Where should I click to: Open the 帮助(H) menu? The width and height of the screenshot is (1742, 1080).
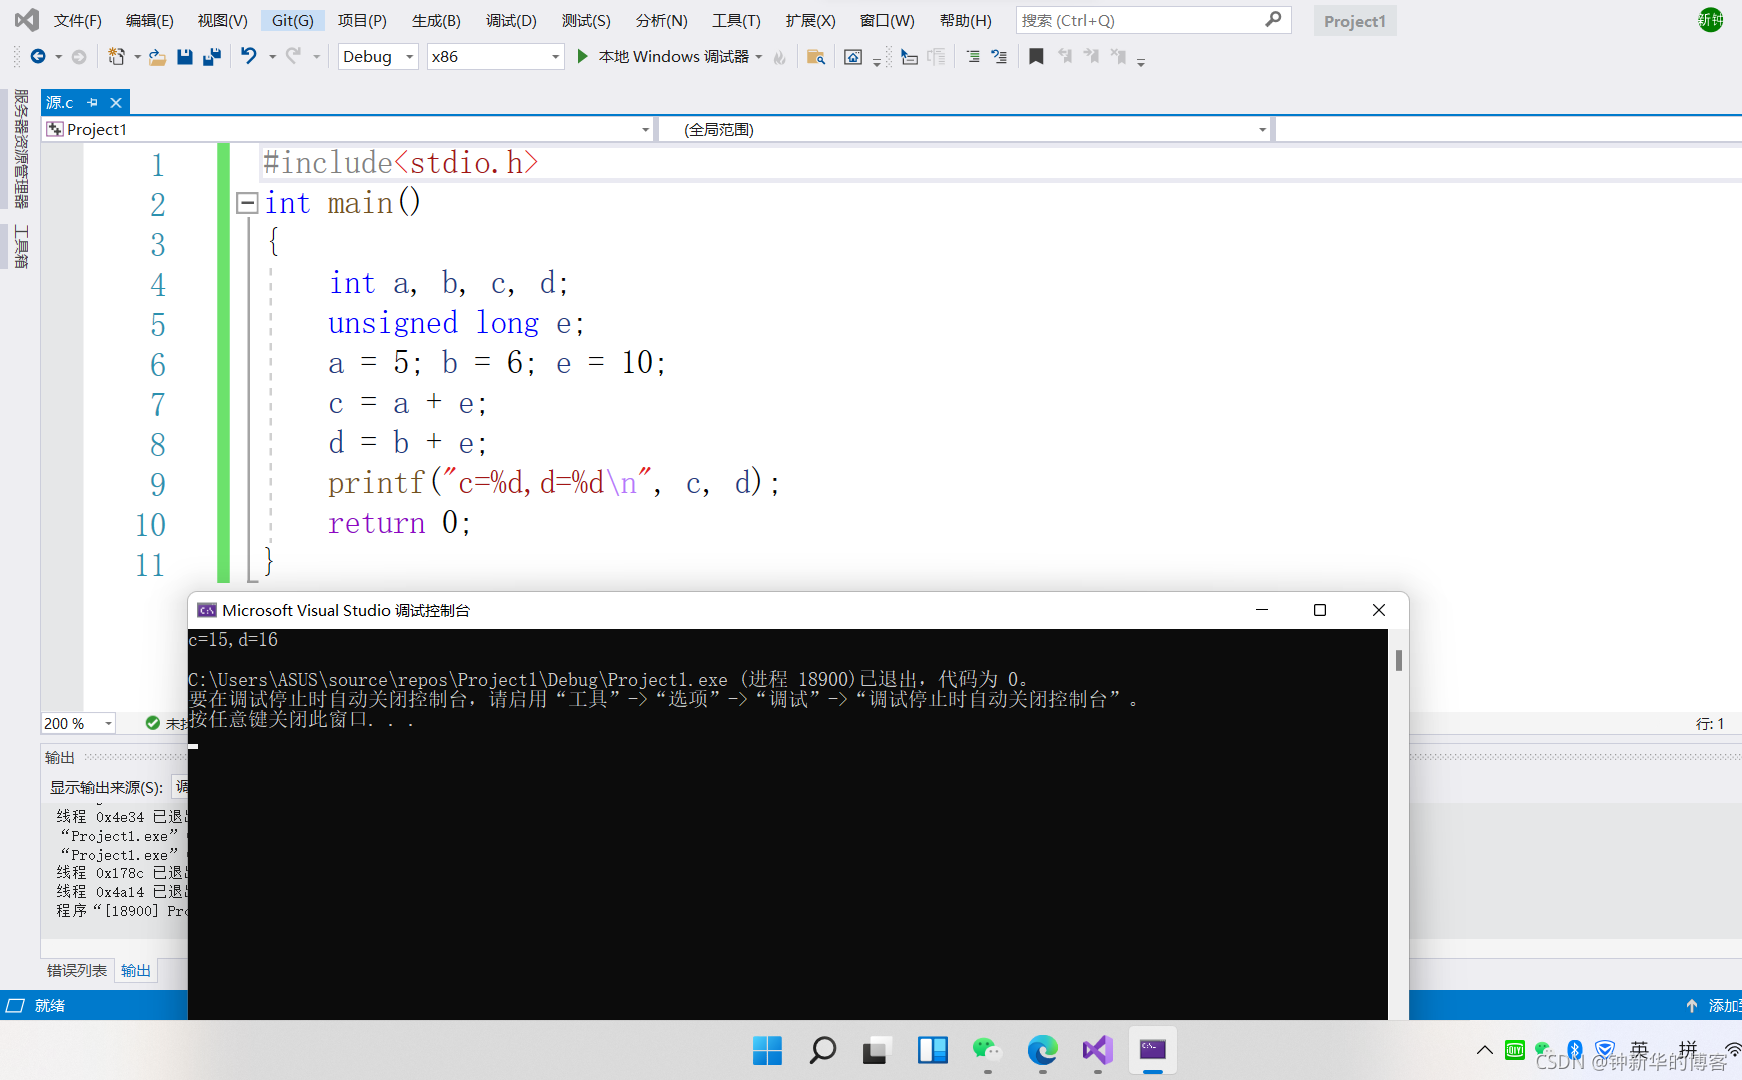pyautogui.click(x=965, y=20)
